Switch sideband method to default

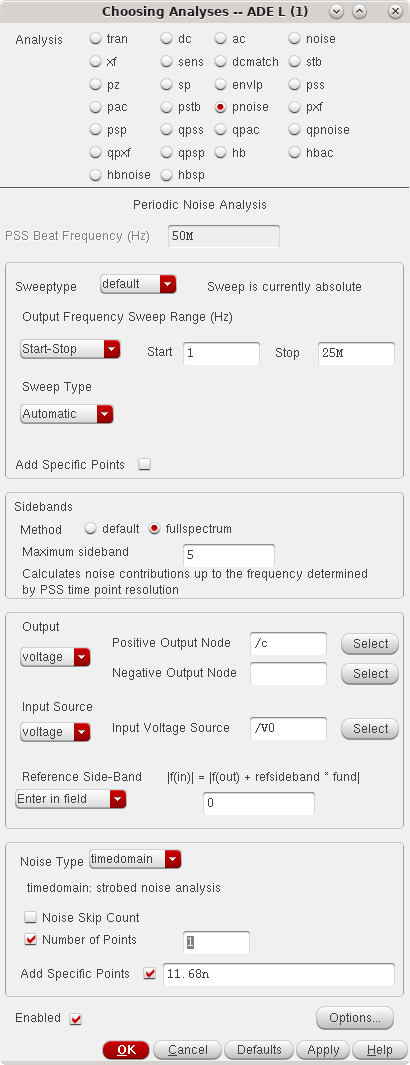(x=91, y=528)
